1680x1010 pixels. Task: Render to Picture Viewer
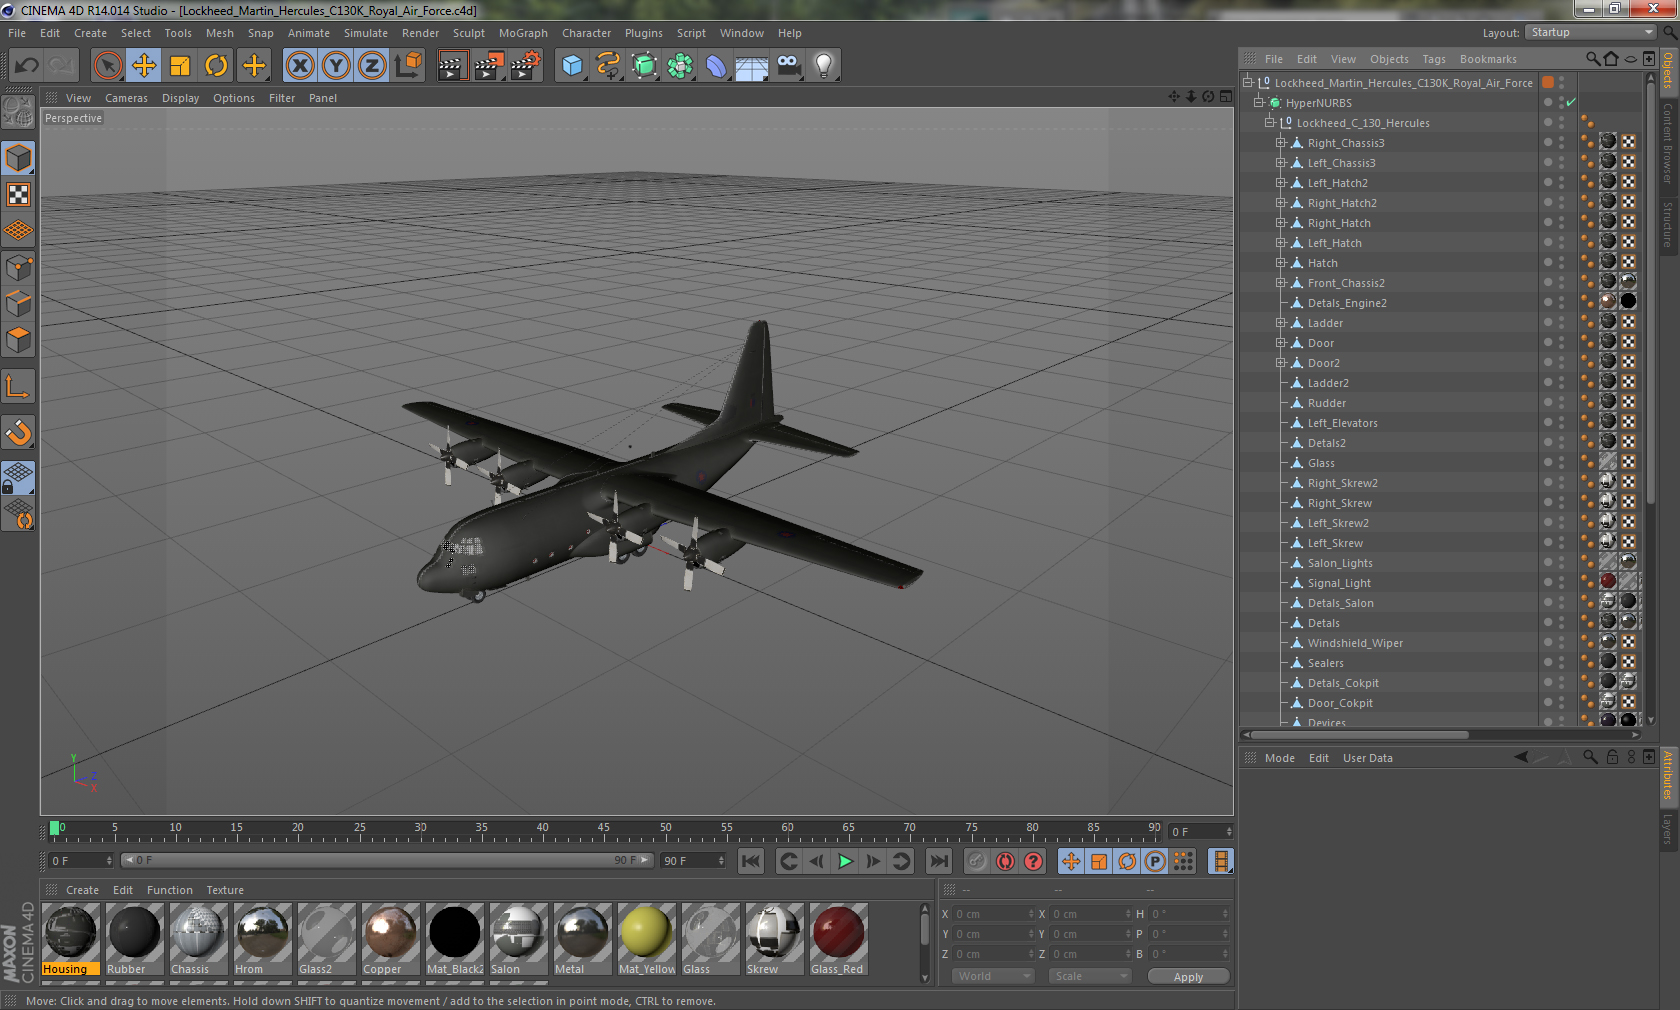489,66
